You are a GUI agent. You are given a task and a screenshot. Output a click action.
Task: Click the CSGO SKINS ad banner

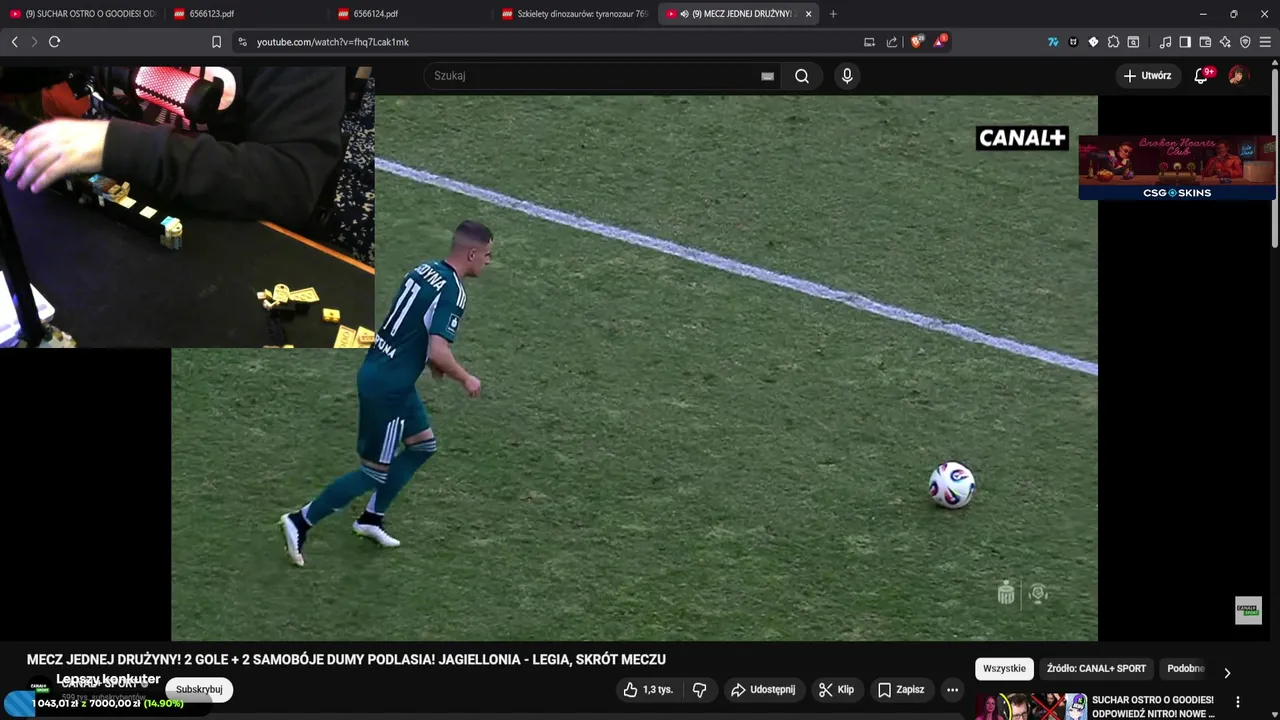1176,167
